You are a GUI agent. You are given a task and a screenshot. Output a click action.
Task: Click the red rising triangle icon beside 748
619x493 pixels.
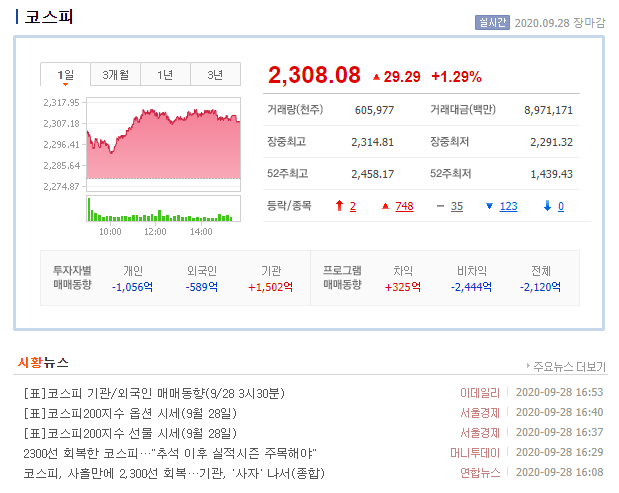386,206
